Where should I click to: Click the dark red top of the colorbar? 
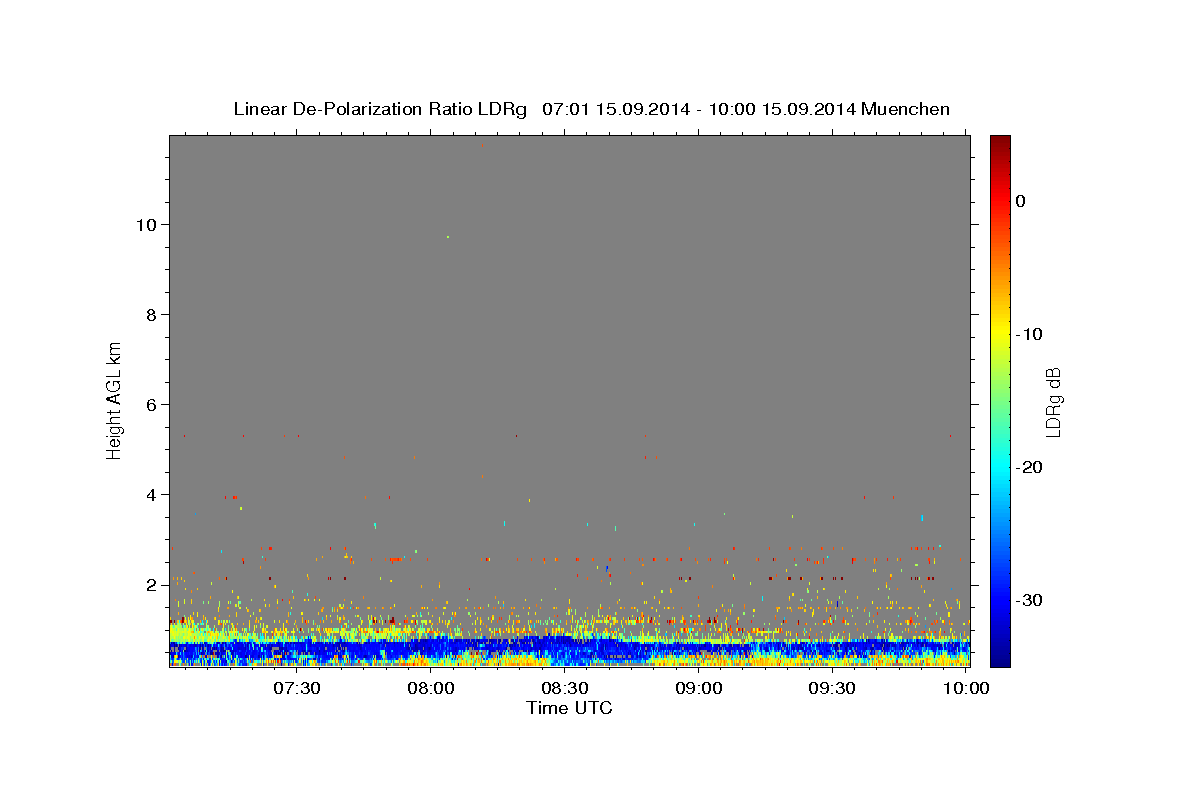coord(1000,145)
